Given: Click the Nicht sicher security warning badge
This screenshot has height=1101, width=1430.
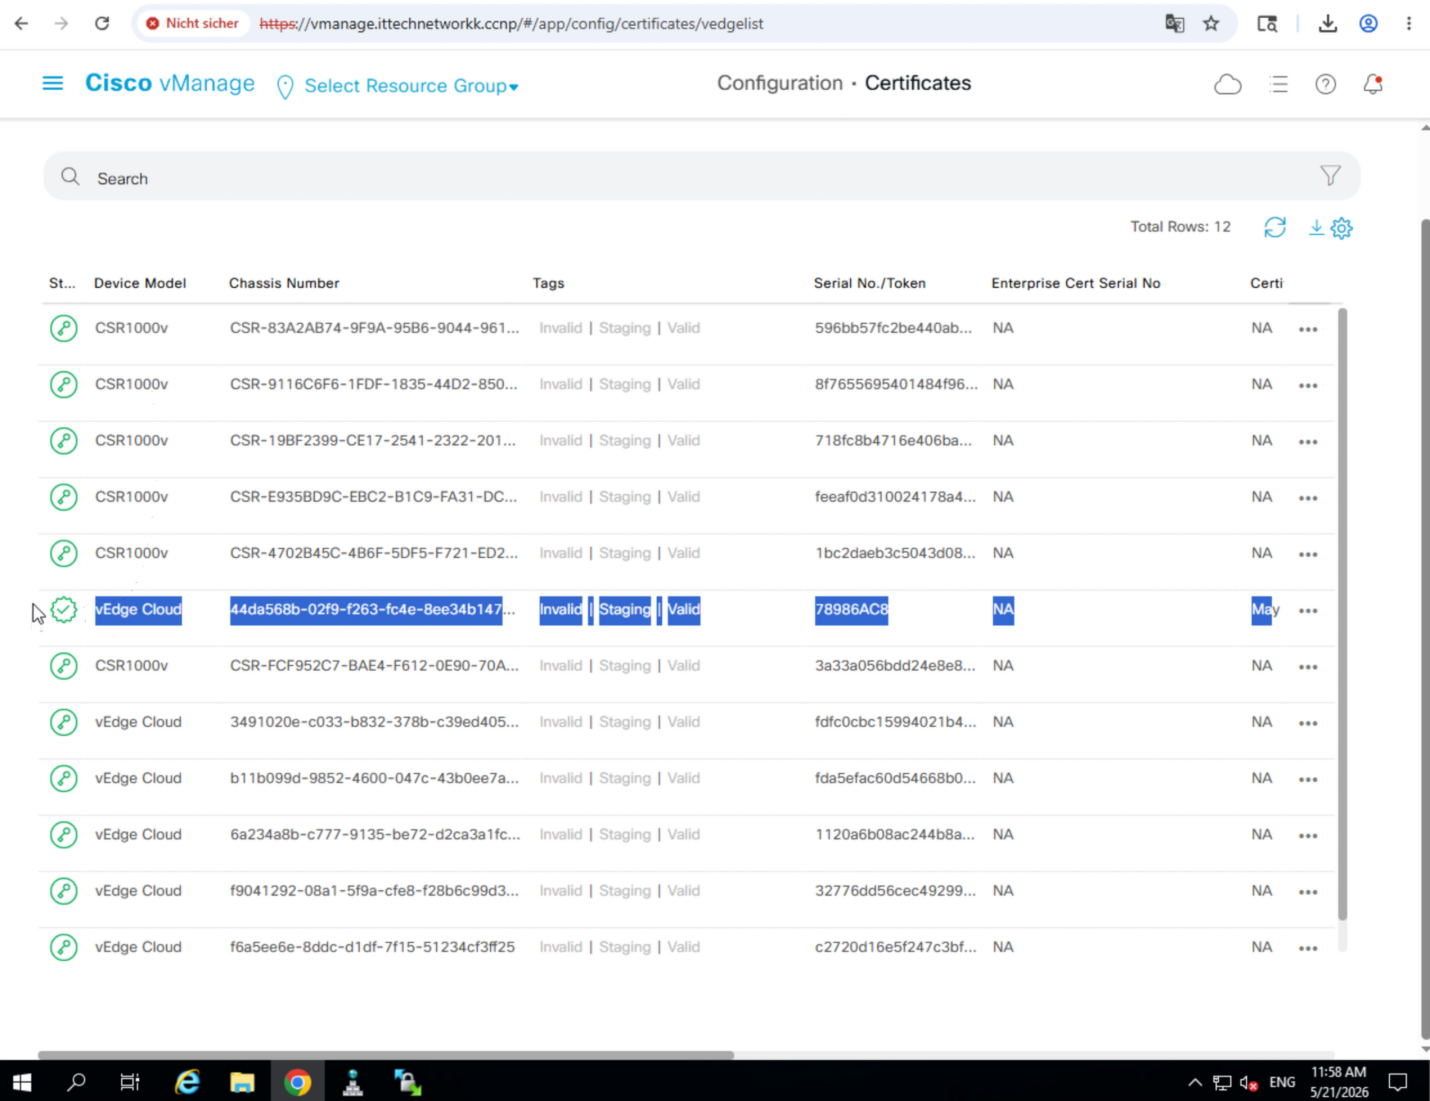Looking at the screenshot, I should [193, 23].
